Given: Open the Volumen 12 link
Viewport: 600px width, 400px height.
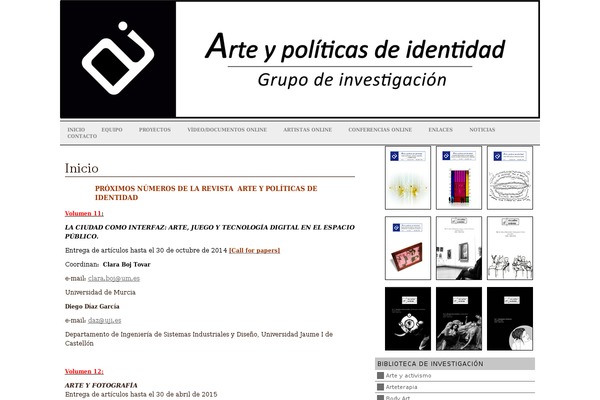Looking at the screenshot, I should click(84, 371).
